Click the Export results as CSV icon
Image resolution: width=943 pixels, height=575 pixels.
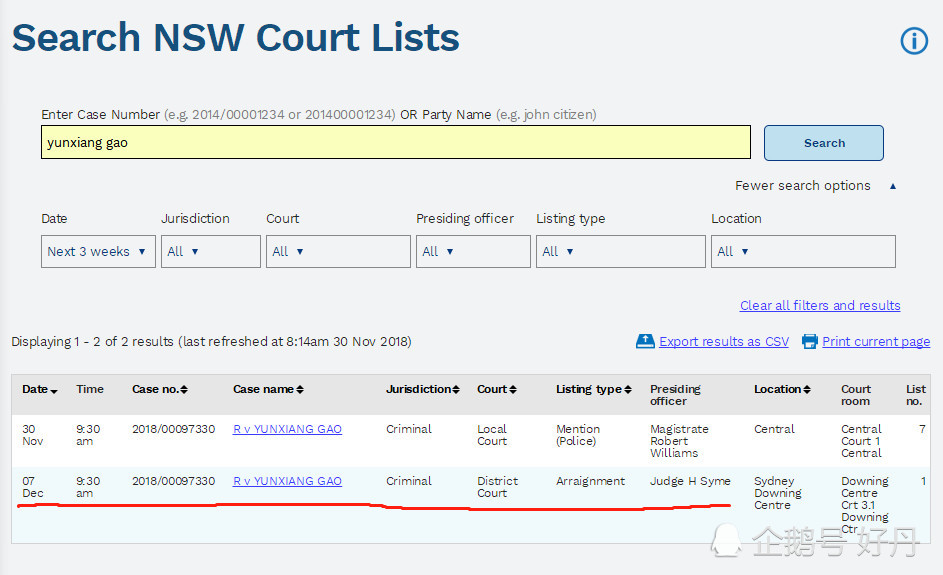point(645,341)
